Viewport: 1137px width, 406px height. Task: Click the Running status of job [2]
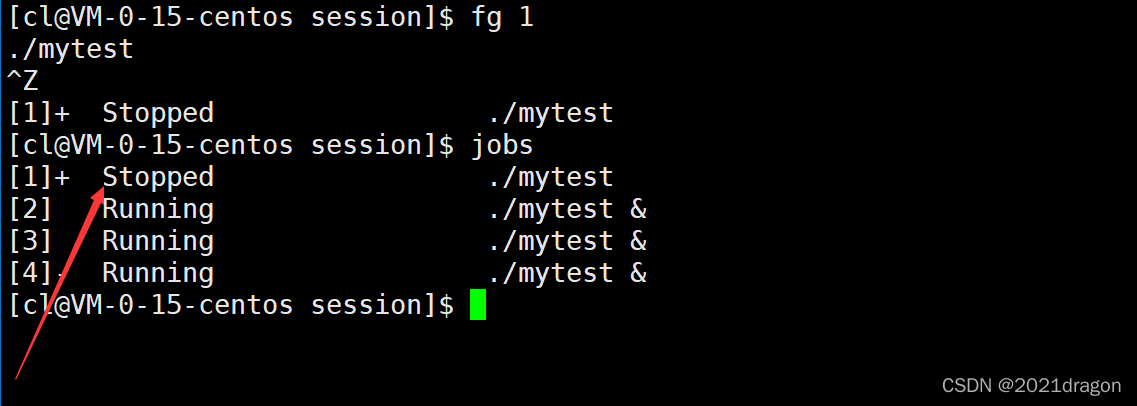pos(158,209)
